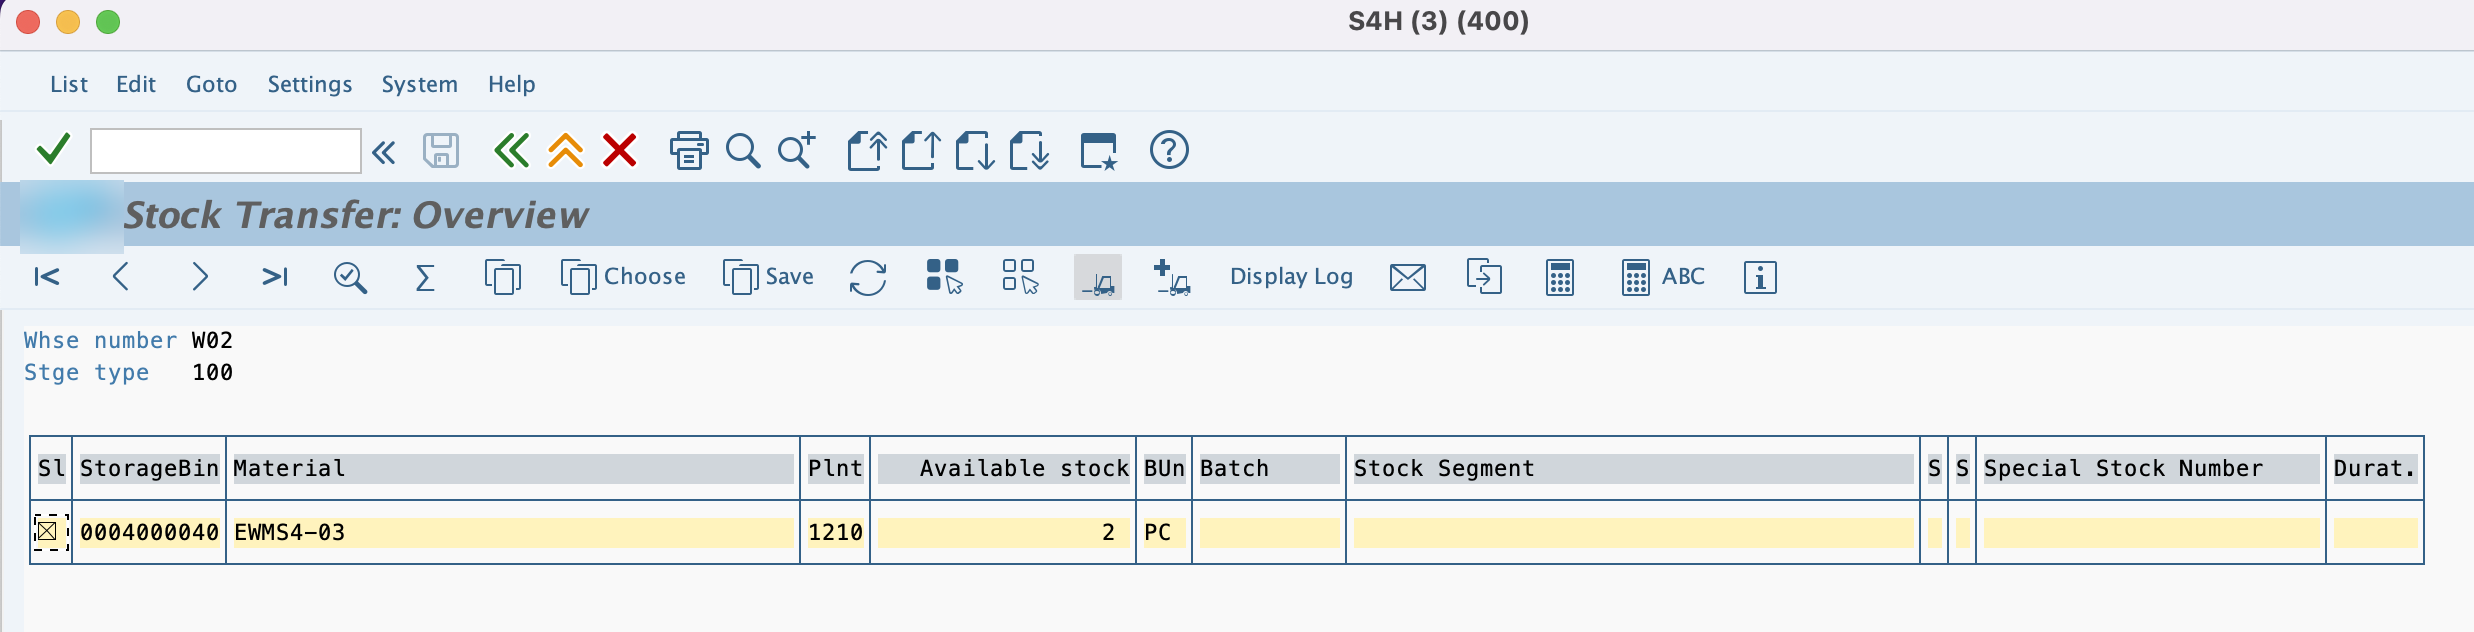Click the Special Stock Number header
This screenshot has width=2474, height=632.
point(2151,468)
